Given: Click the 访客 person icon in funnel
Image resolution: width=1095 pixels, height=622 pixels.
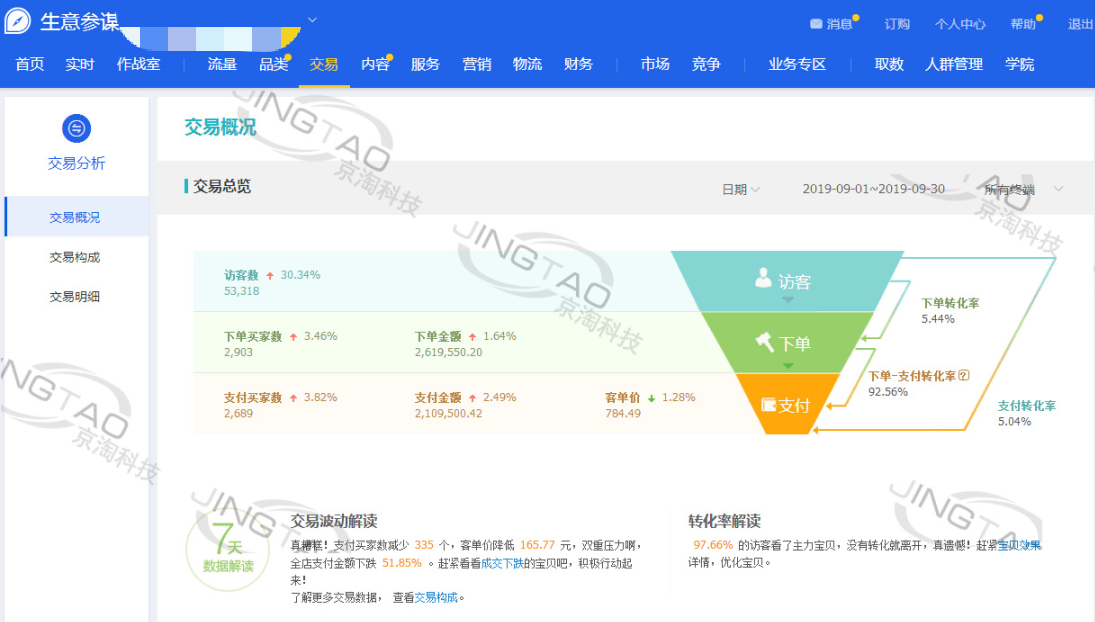Looking at the screenshot, I should [765, 278].
